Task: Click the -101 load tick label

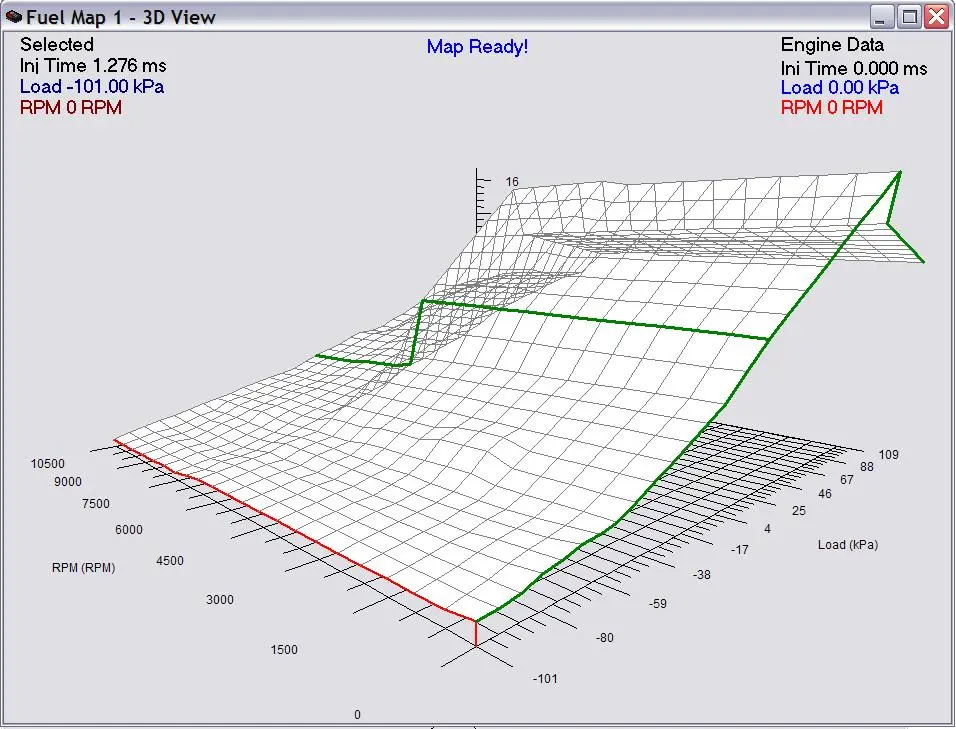Action: coord(545,678)
